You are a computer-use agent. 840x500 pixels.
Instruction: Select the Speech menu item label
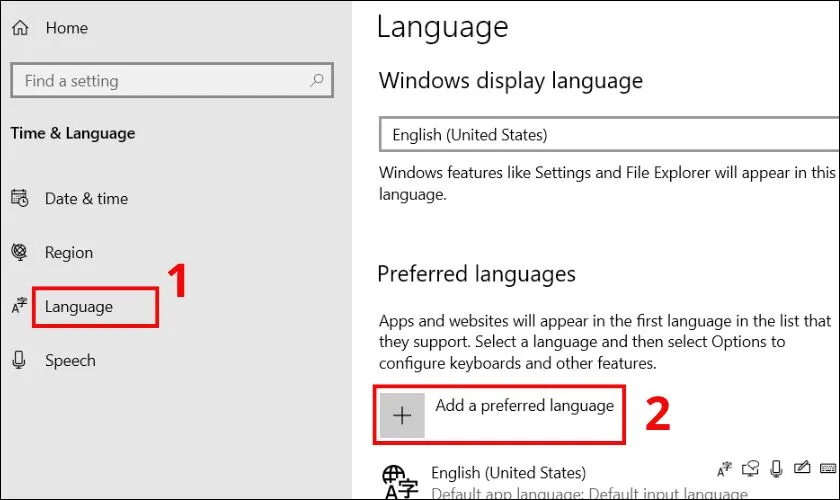[70, 361]
